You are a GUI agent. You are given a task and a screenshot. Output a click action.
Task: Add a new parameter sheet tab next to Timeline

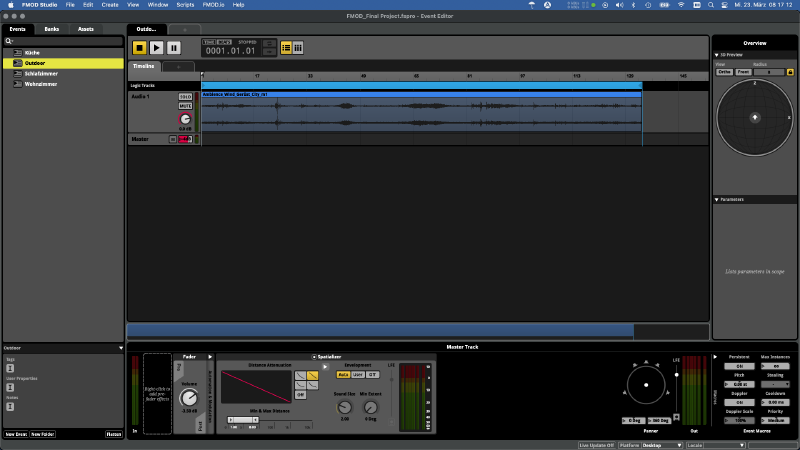point(178,67)
